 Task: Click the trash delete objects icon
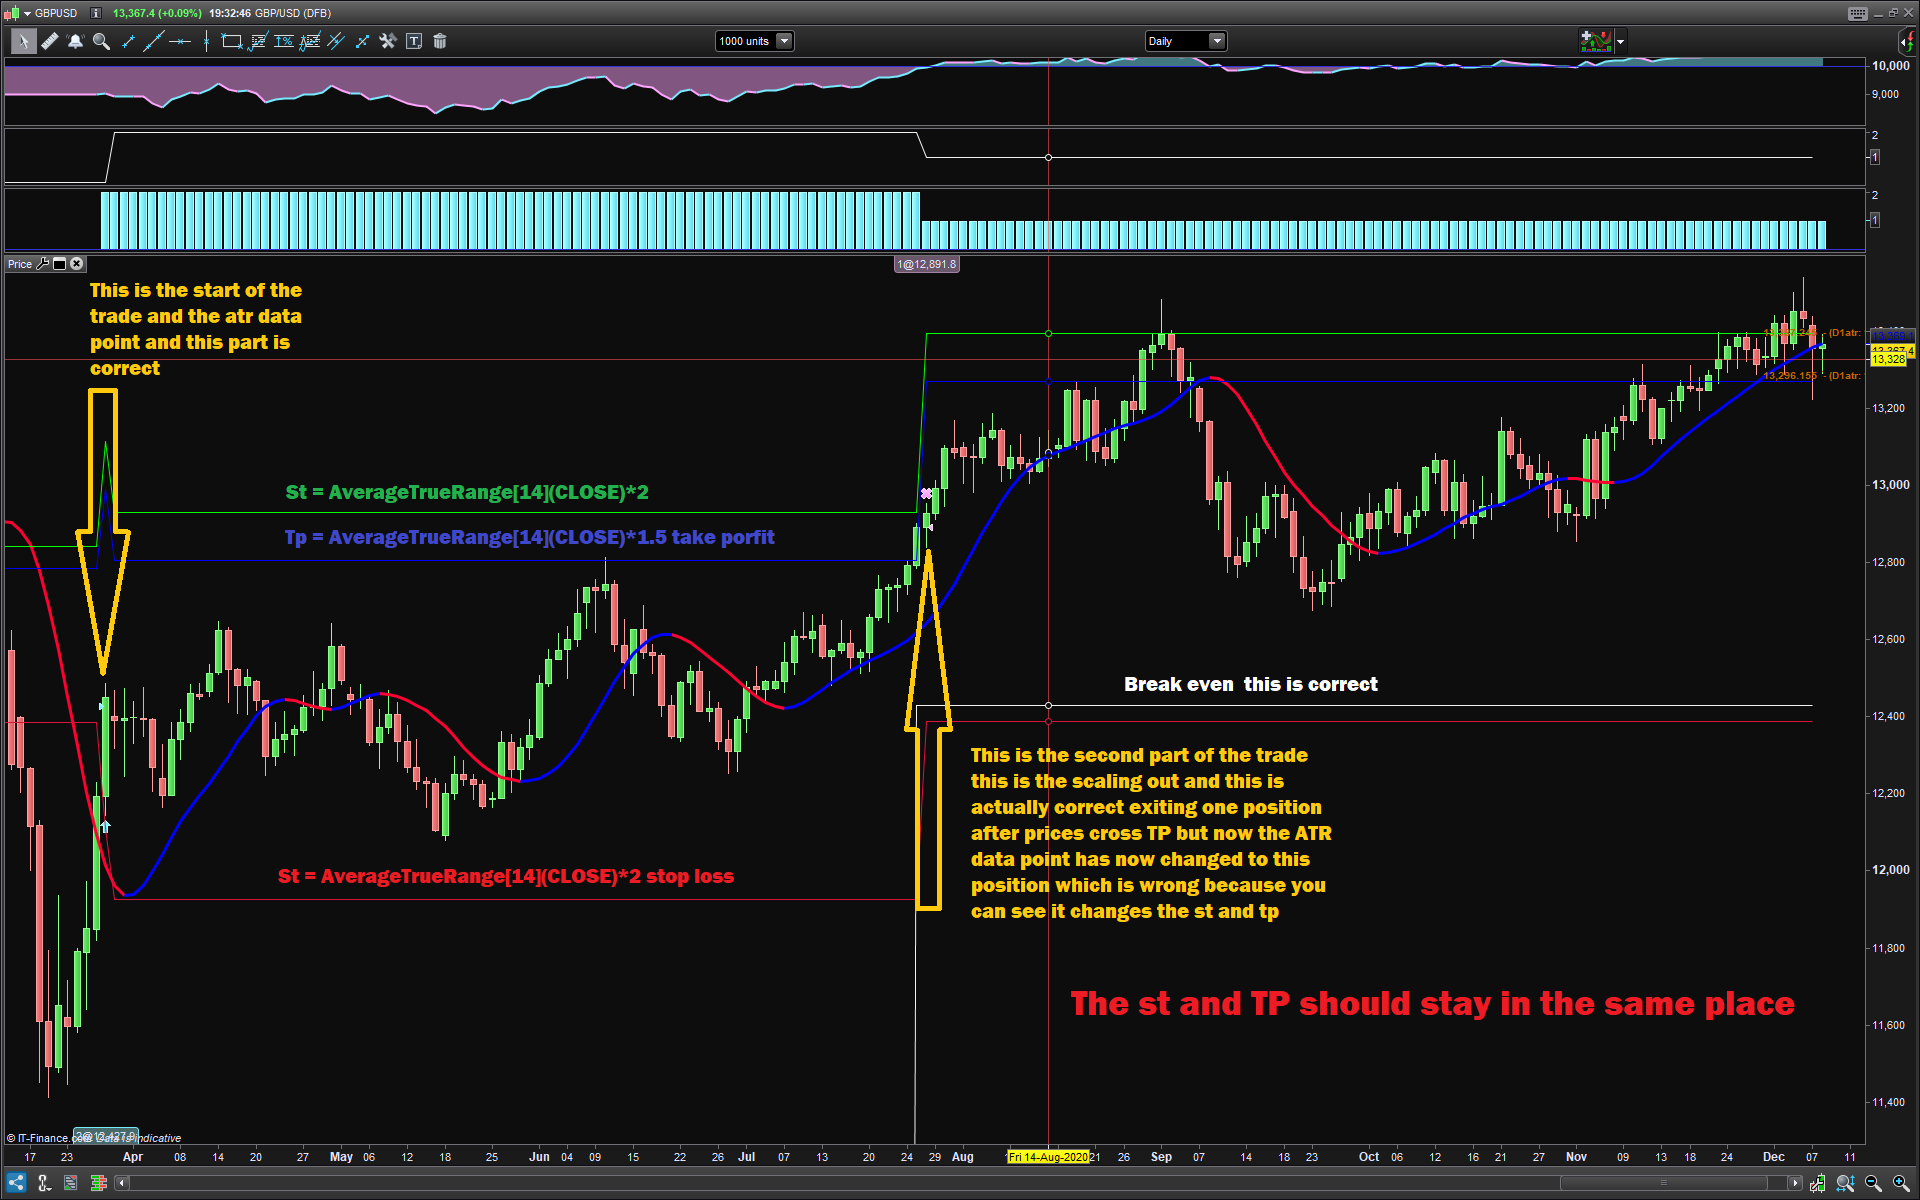(x=440, y=41)
